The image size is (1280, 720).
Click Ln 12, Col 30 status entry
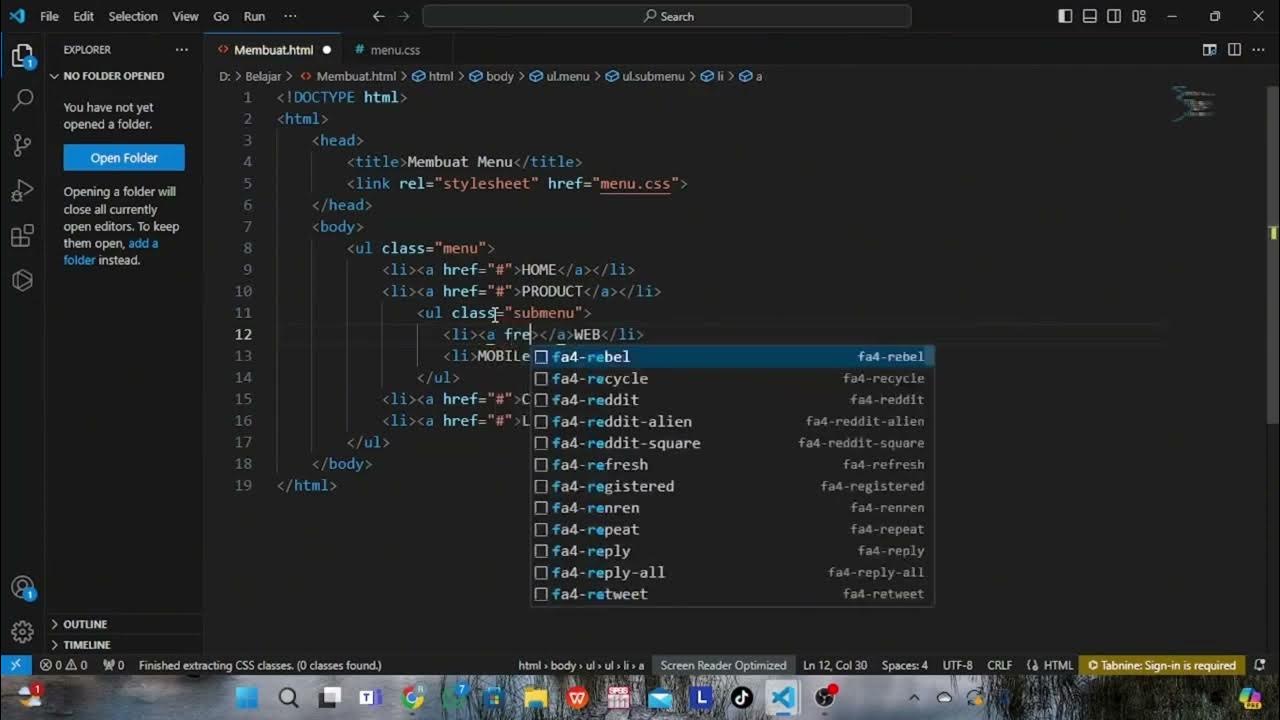(x=835, y=665)
